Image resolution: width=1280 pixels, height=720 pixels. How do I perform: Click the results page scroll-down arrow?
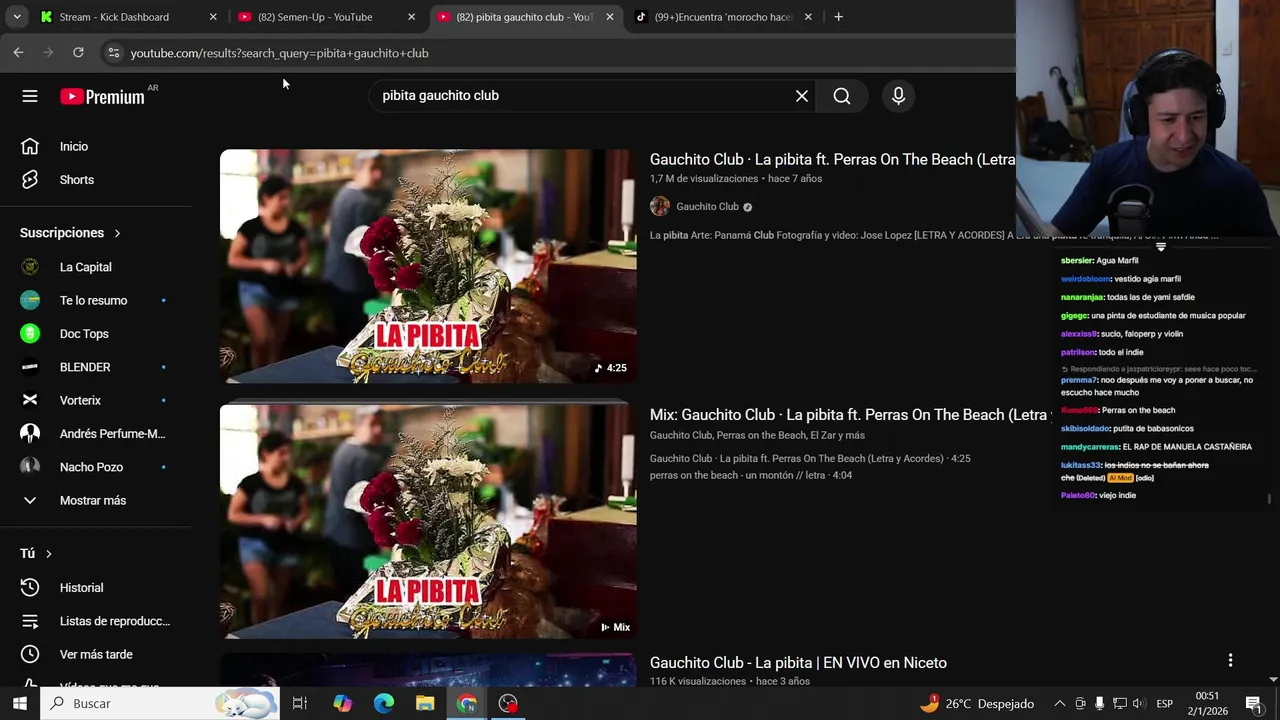tap(1273, 680)
